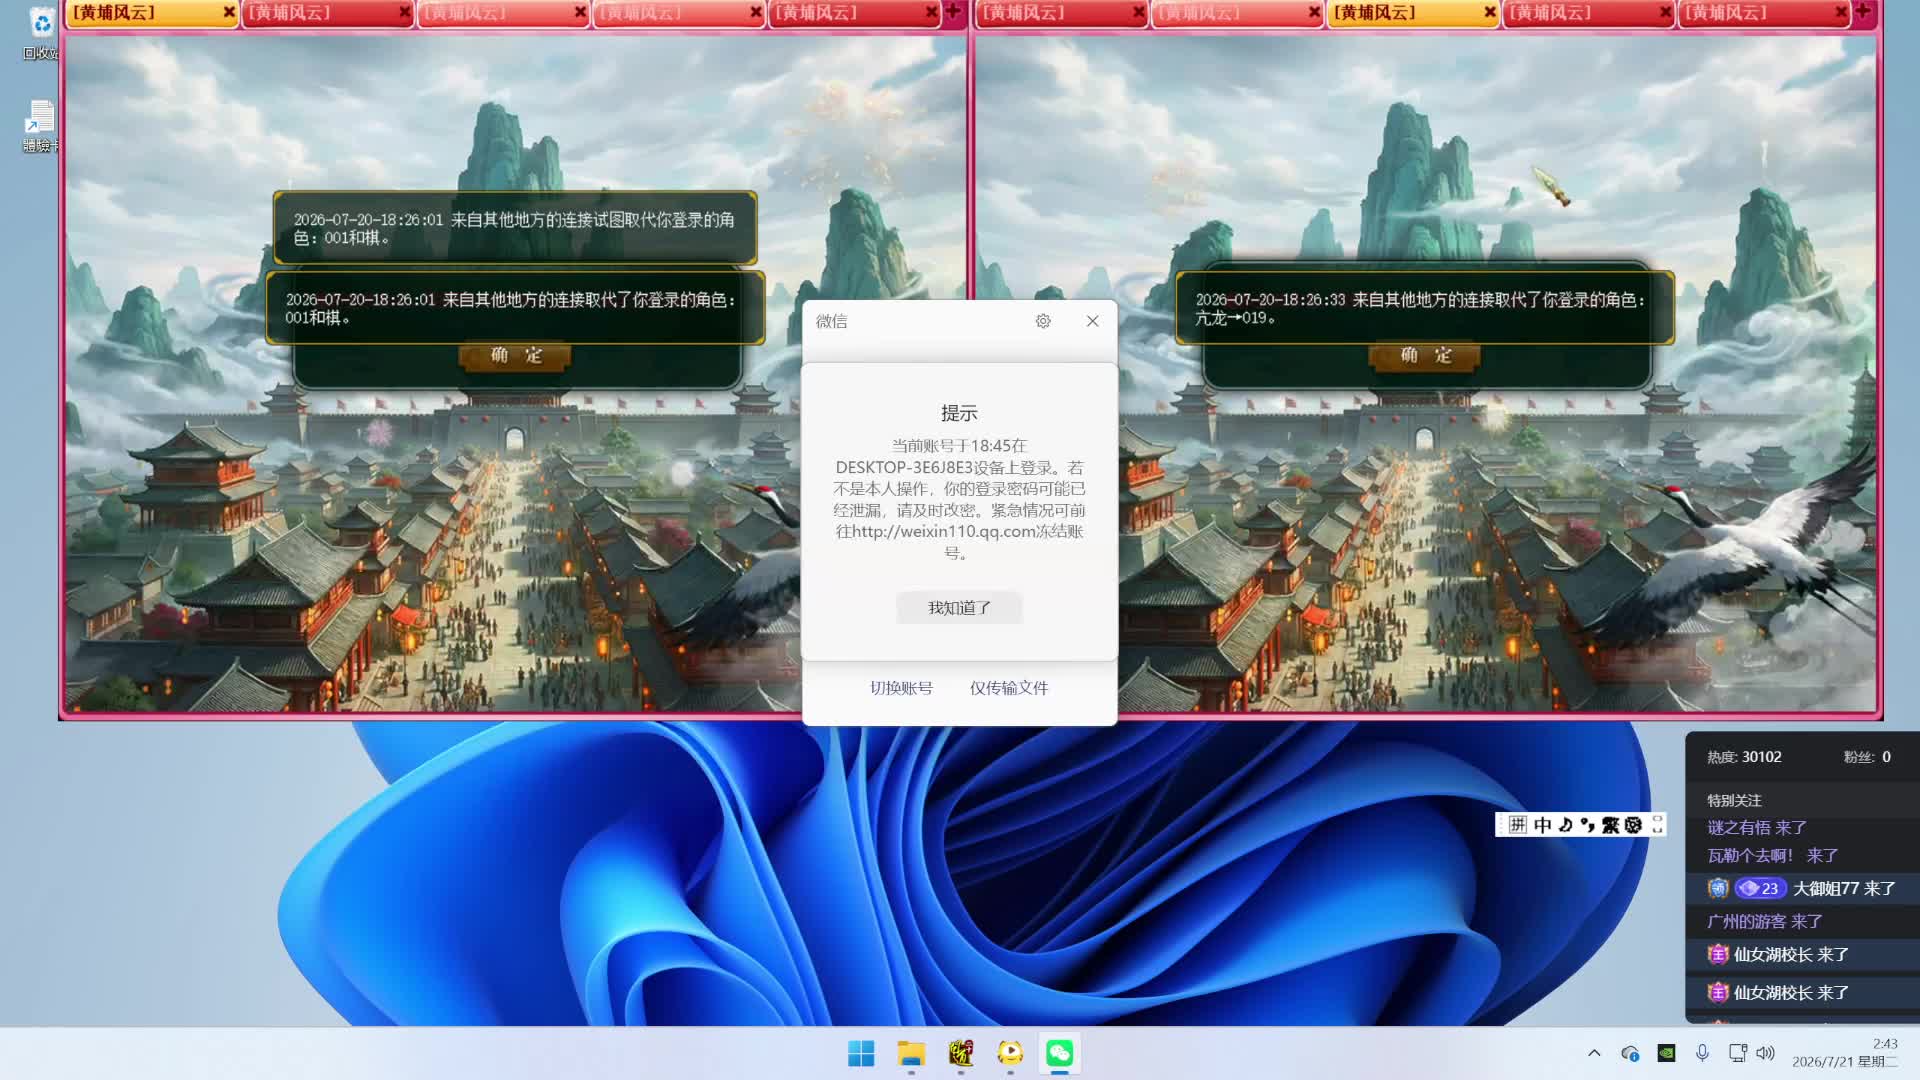
Task: Click the 切换账号 link in WeChat
Action: pyautogui.click(x=901, y=688)
